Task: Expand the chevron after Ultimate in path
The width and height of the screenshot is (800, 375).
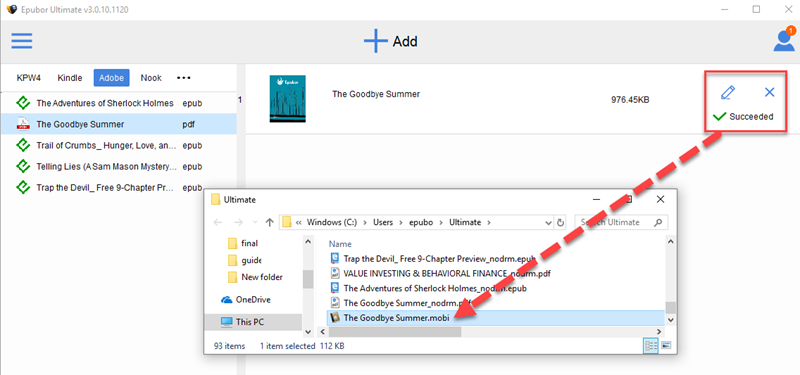Action: 489,222
